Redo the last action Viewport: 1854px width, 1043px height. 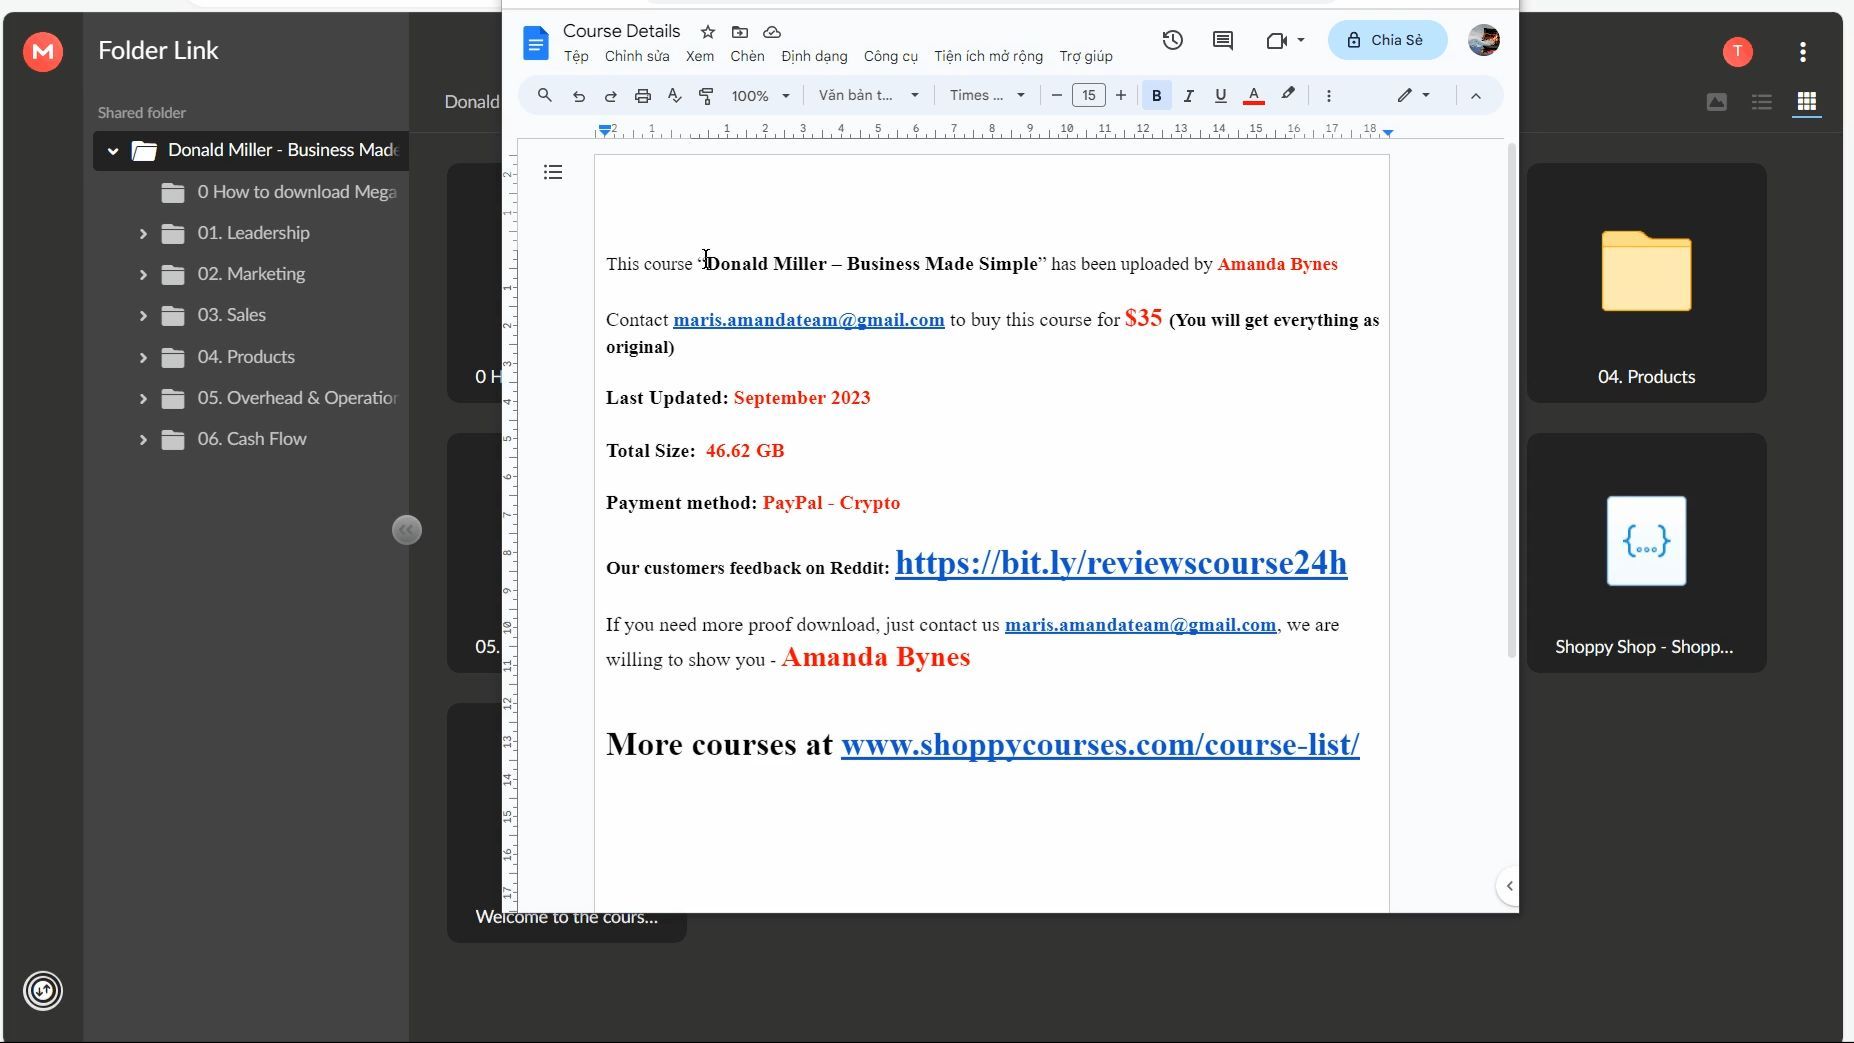(x=610, y=96)
